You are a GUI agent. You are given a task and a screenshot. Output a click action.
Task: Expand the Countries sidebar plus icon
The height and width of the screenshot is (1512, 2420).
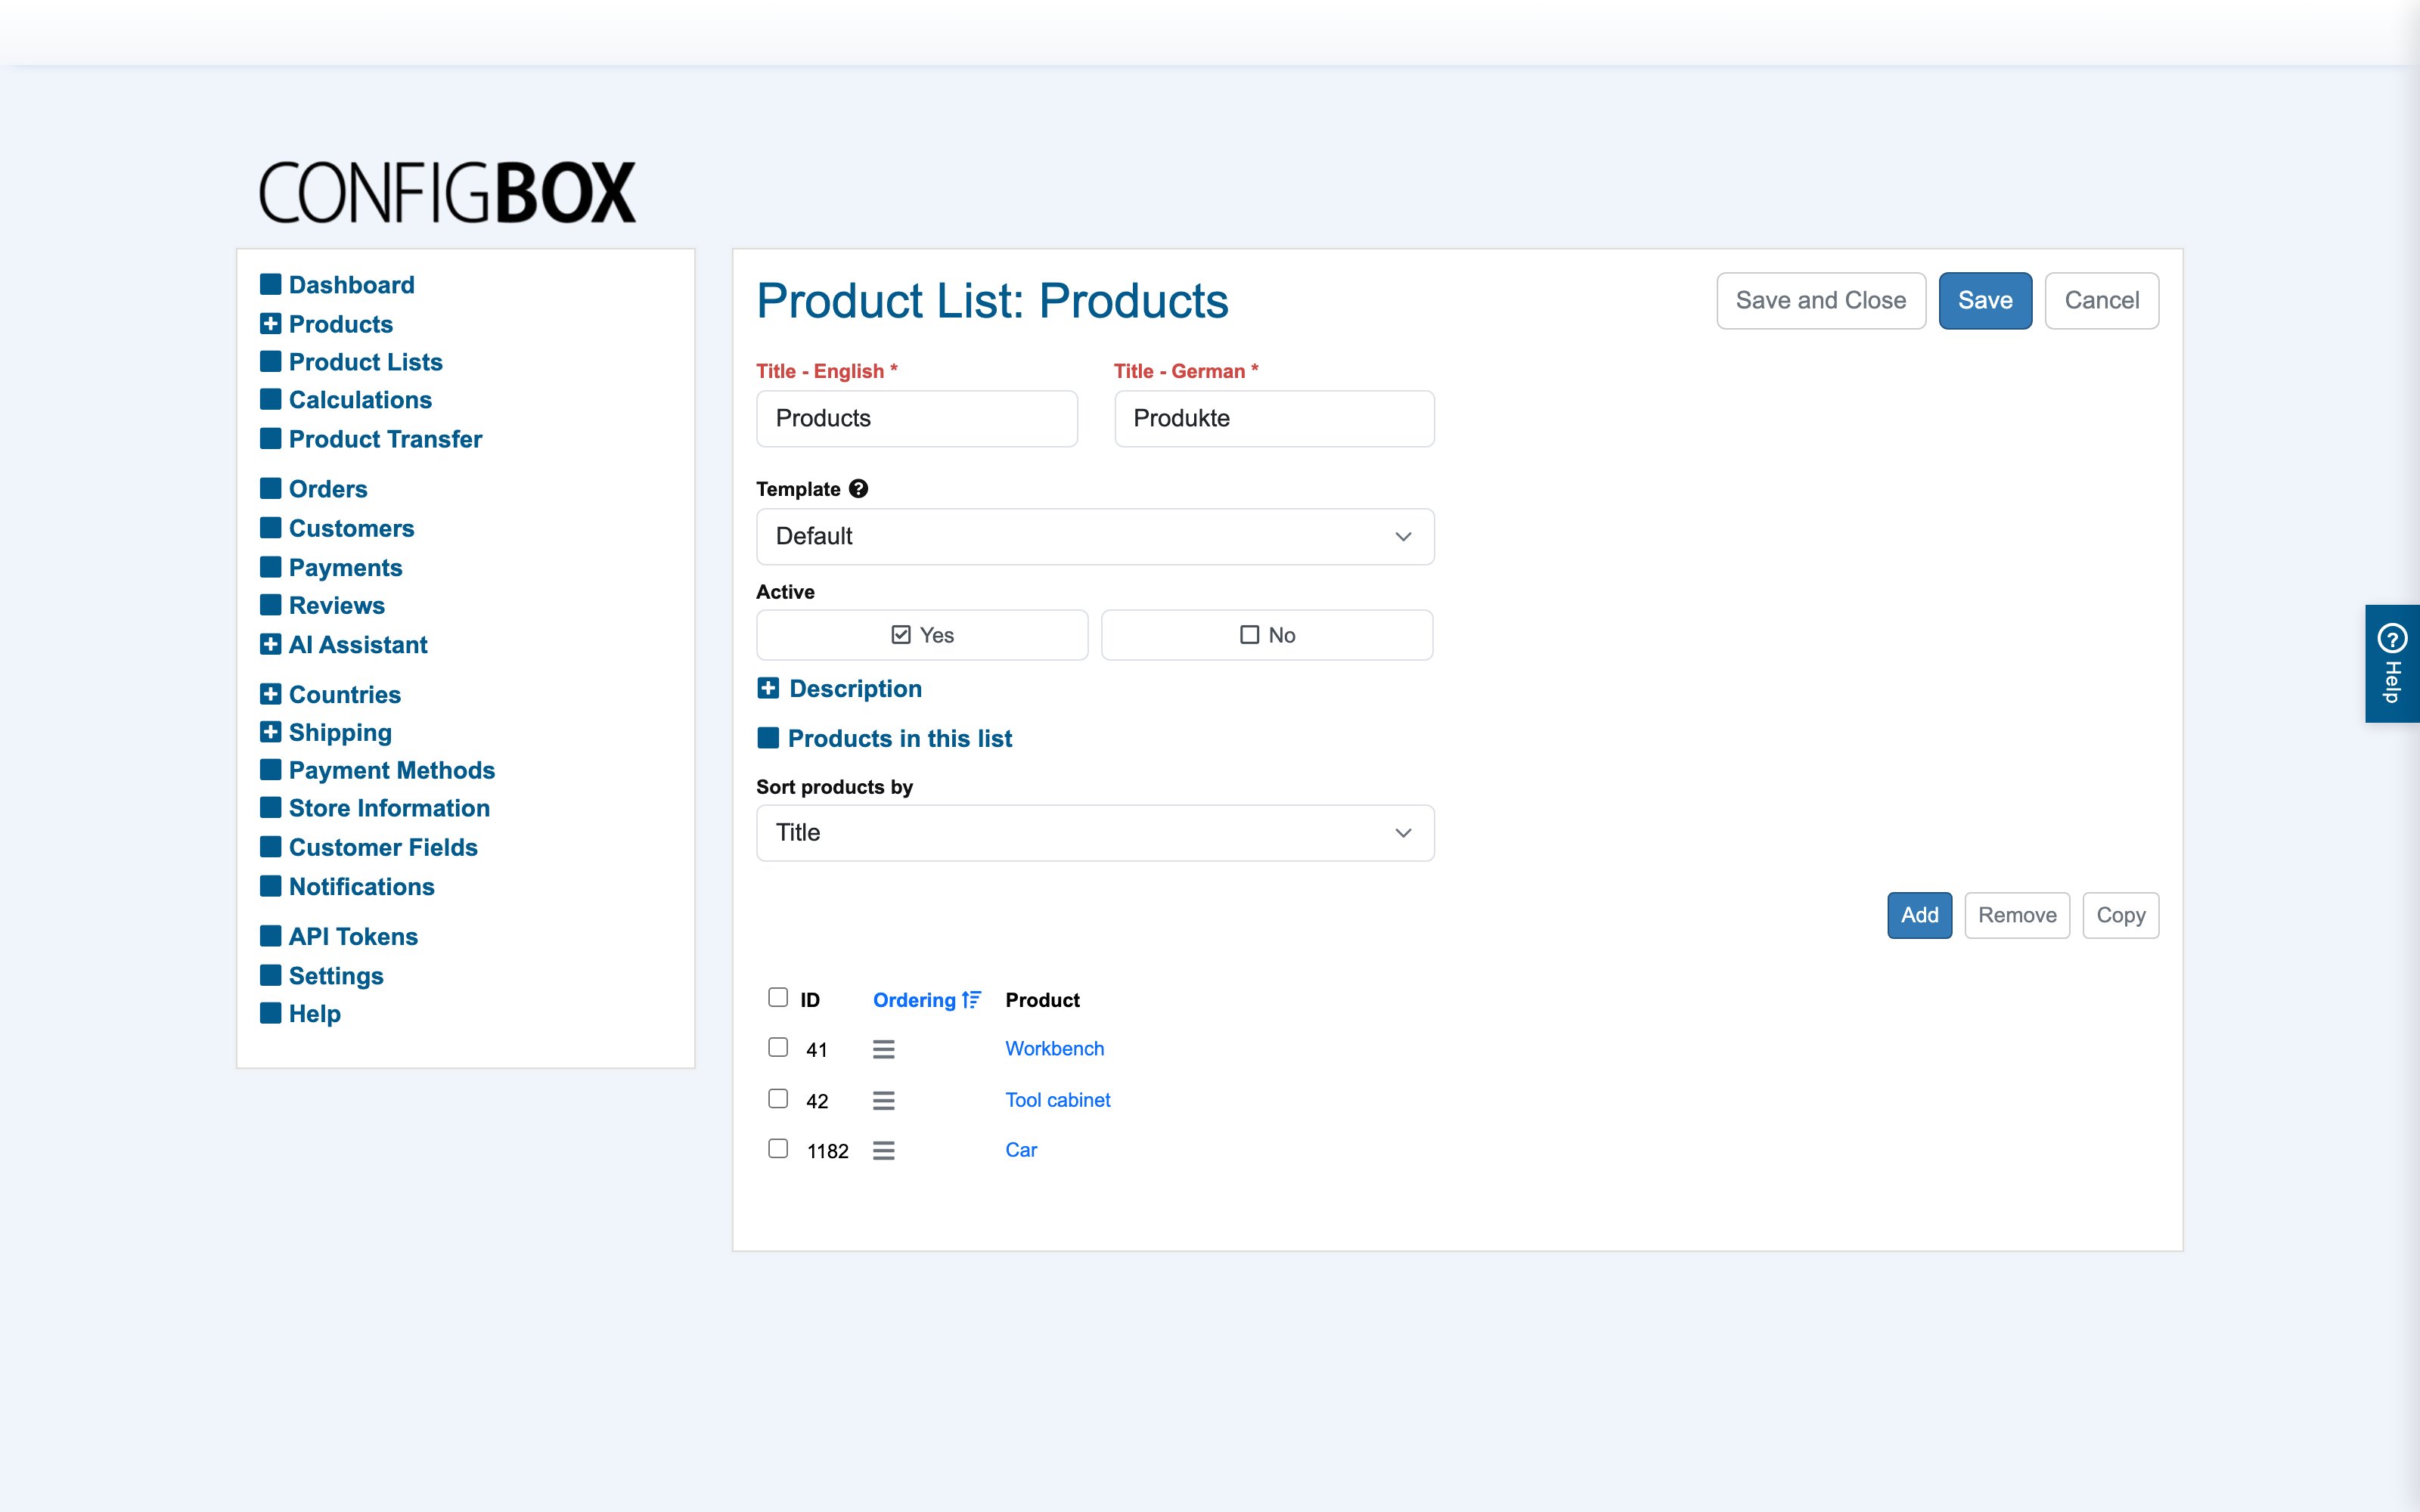click(270, 693)
